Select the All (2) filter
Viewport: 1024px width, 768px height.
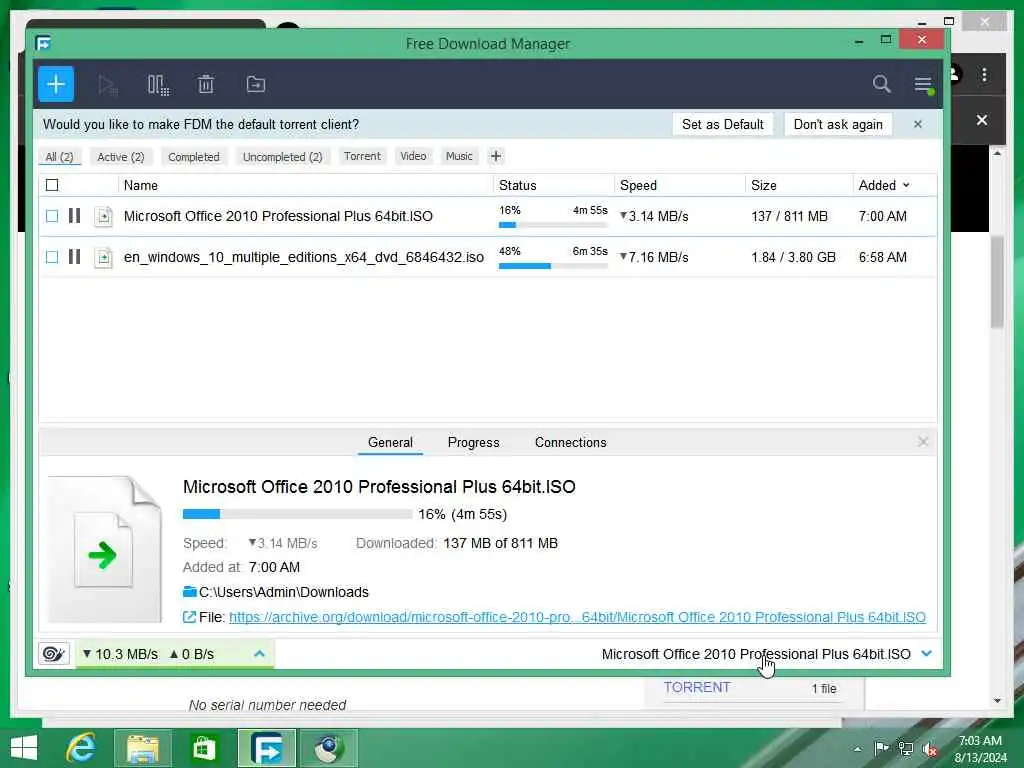[59, 157]
